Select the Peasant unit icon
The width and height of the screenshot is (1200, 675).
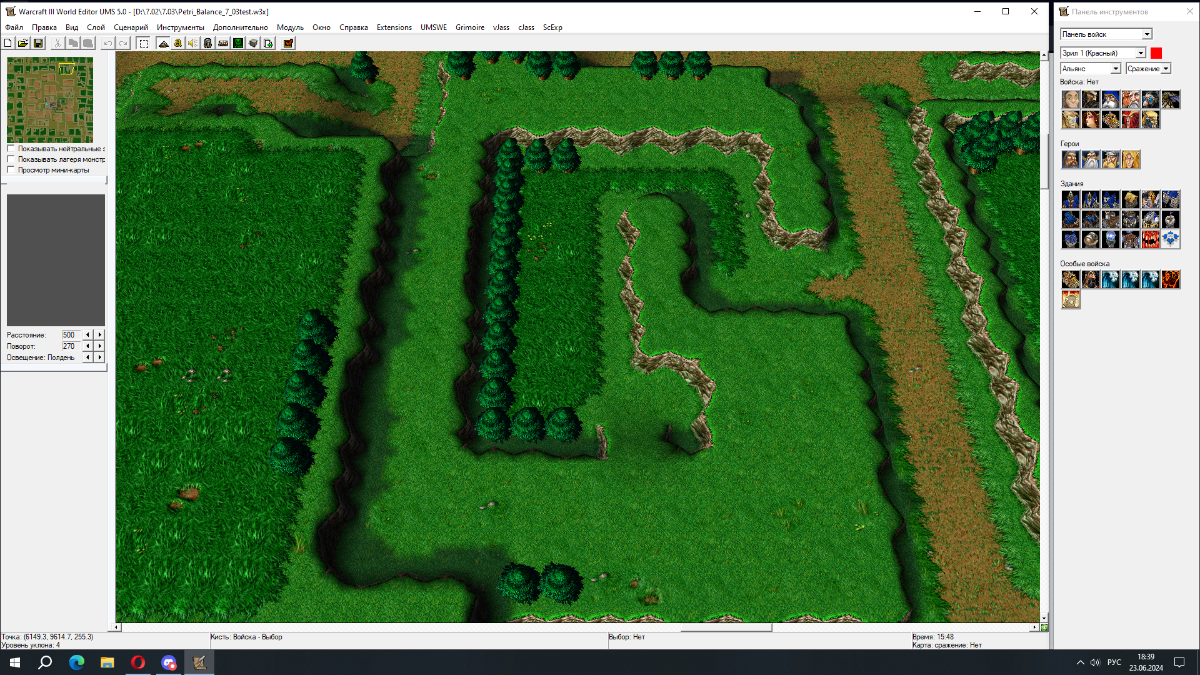(x=1070, y=99)
